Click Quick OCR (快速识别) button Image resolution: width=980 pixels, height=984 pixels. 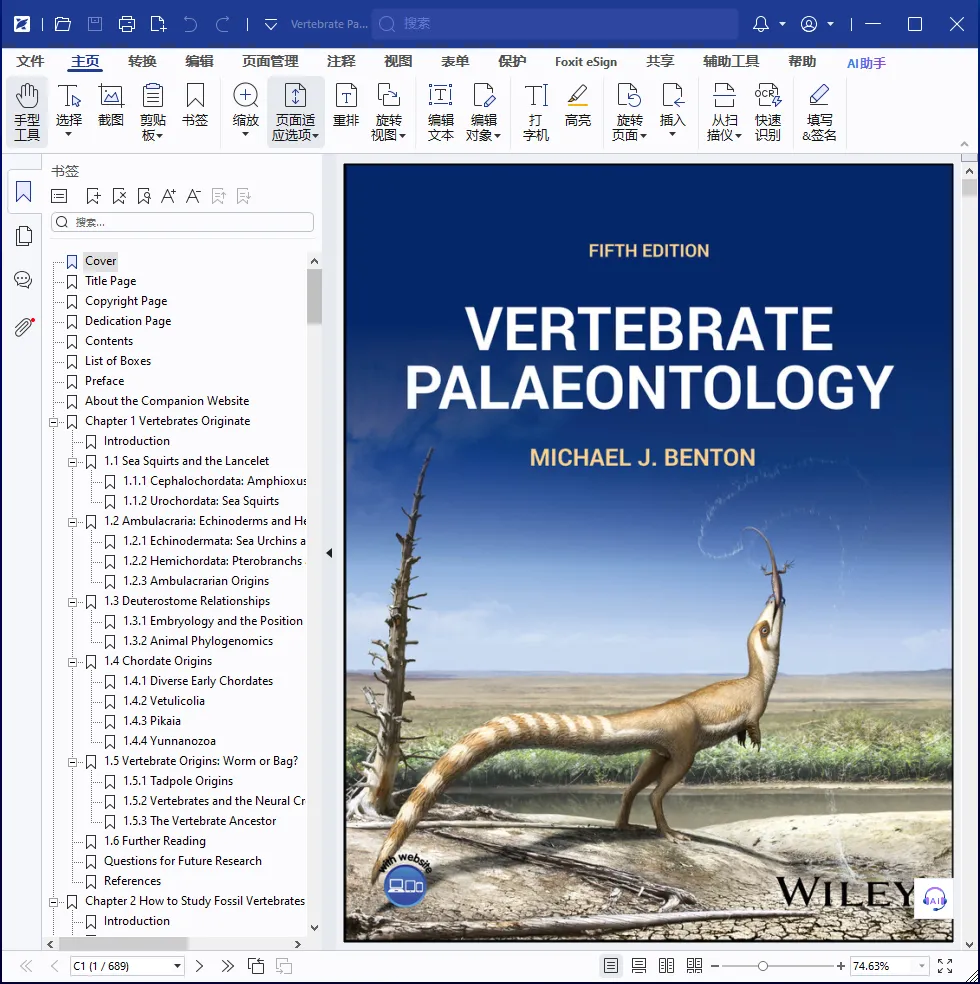point(768,112)
